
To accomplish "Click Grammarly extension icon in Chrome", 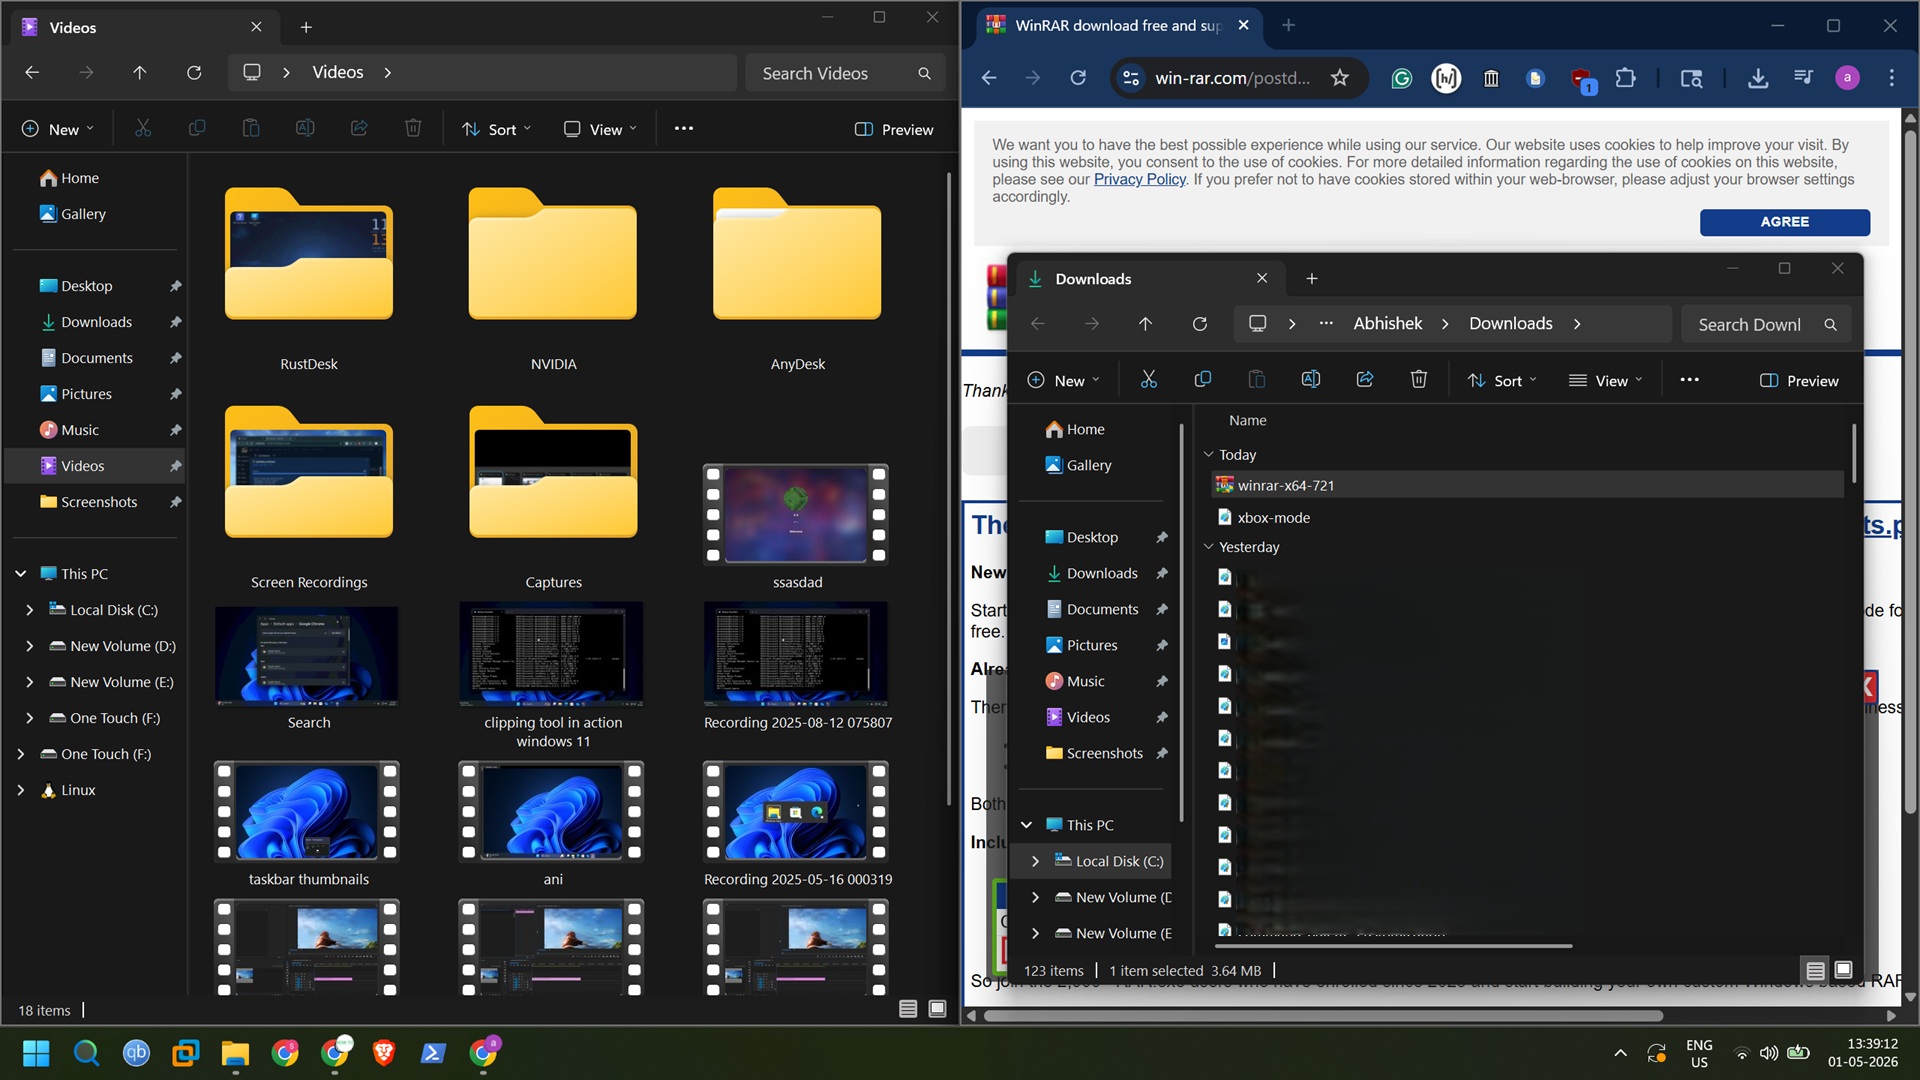I will (1402, 78).
